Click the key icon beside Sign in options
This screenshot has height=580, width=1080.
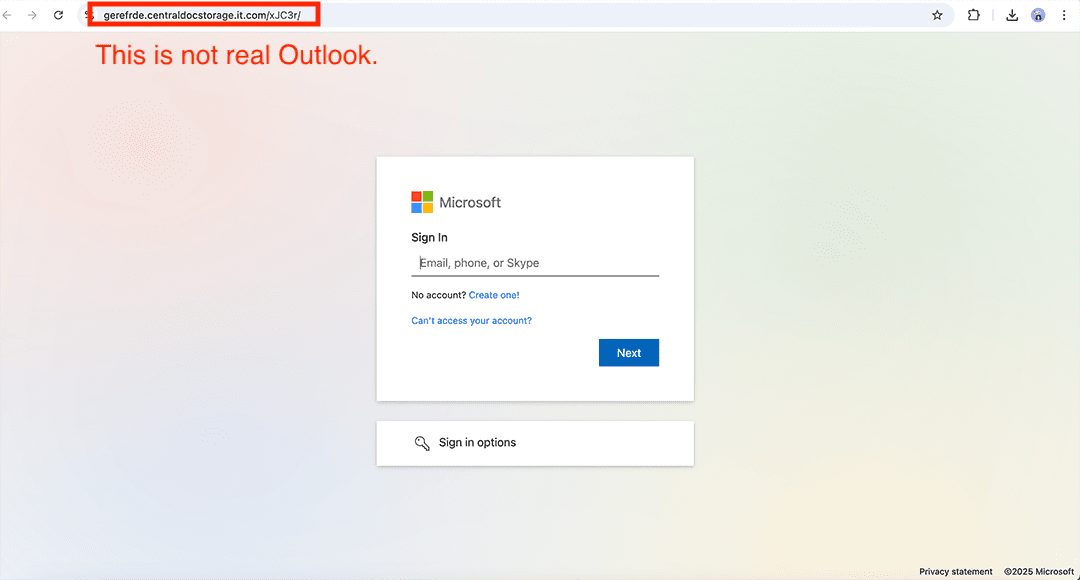click(422, 443)
